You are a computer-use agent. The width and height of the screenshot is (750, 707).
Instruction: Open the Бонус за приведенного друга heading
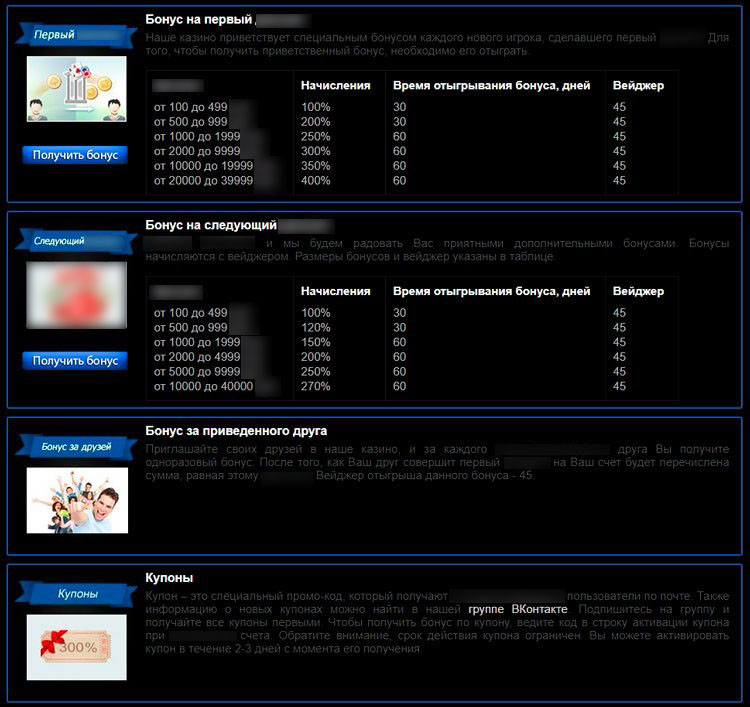[x=236, y=431]
